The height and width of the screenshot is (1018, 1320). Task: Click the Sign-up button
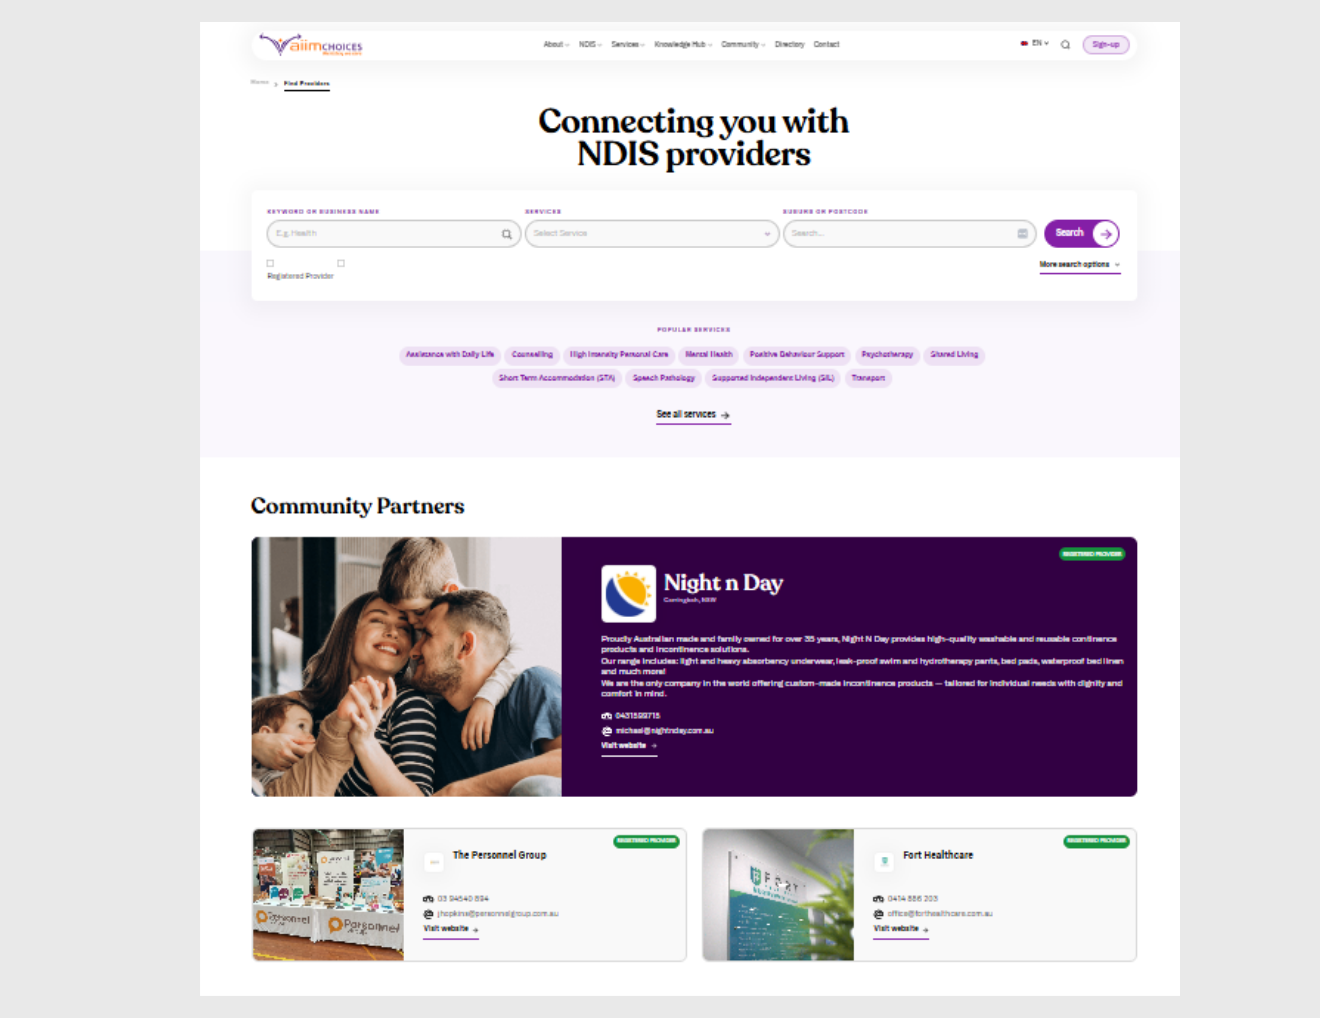tap(1105, 44)
